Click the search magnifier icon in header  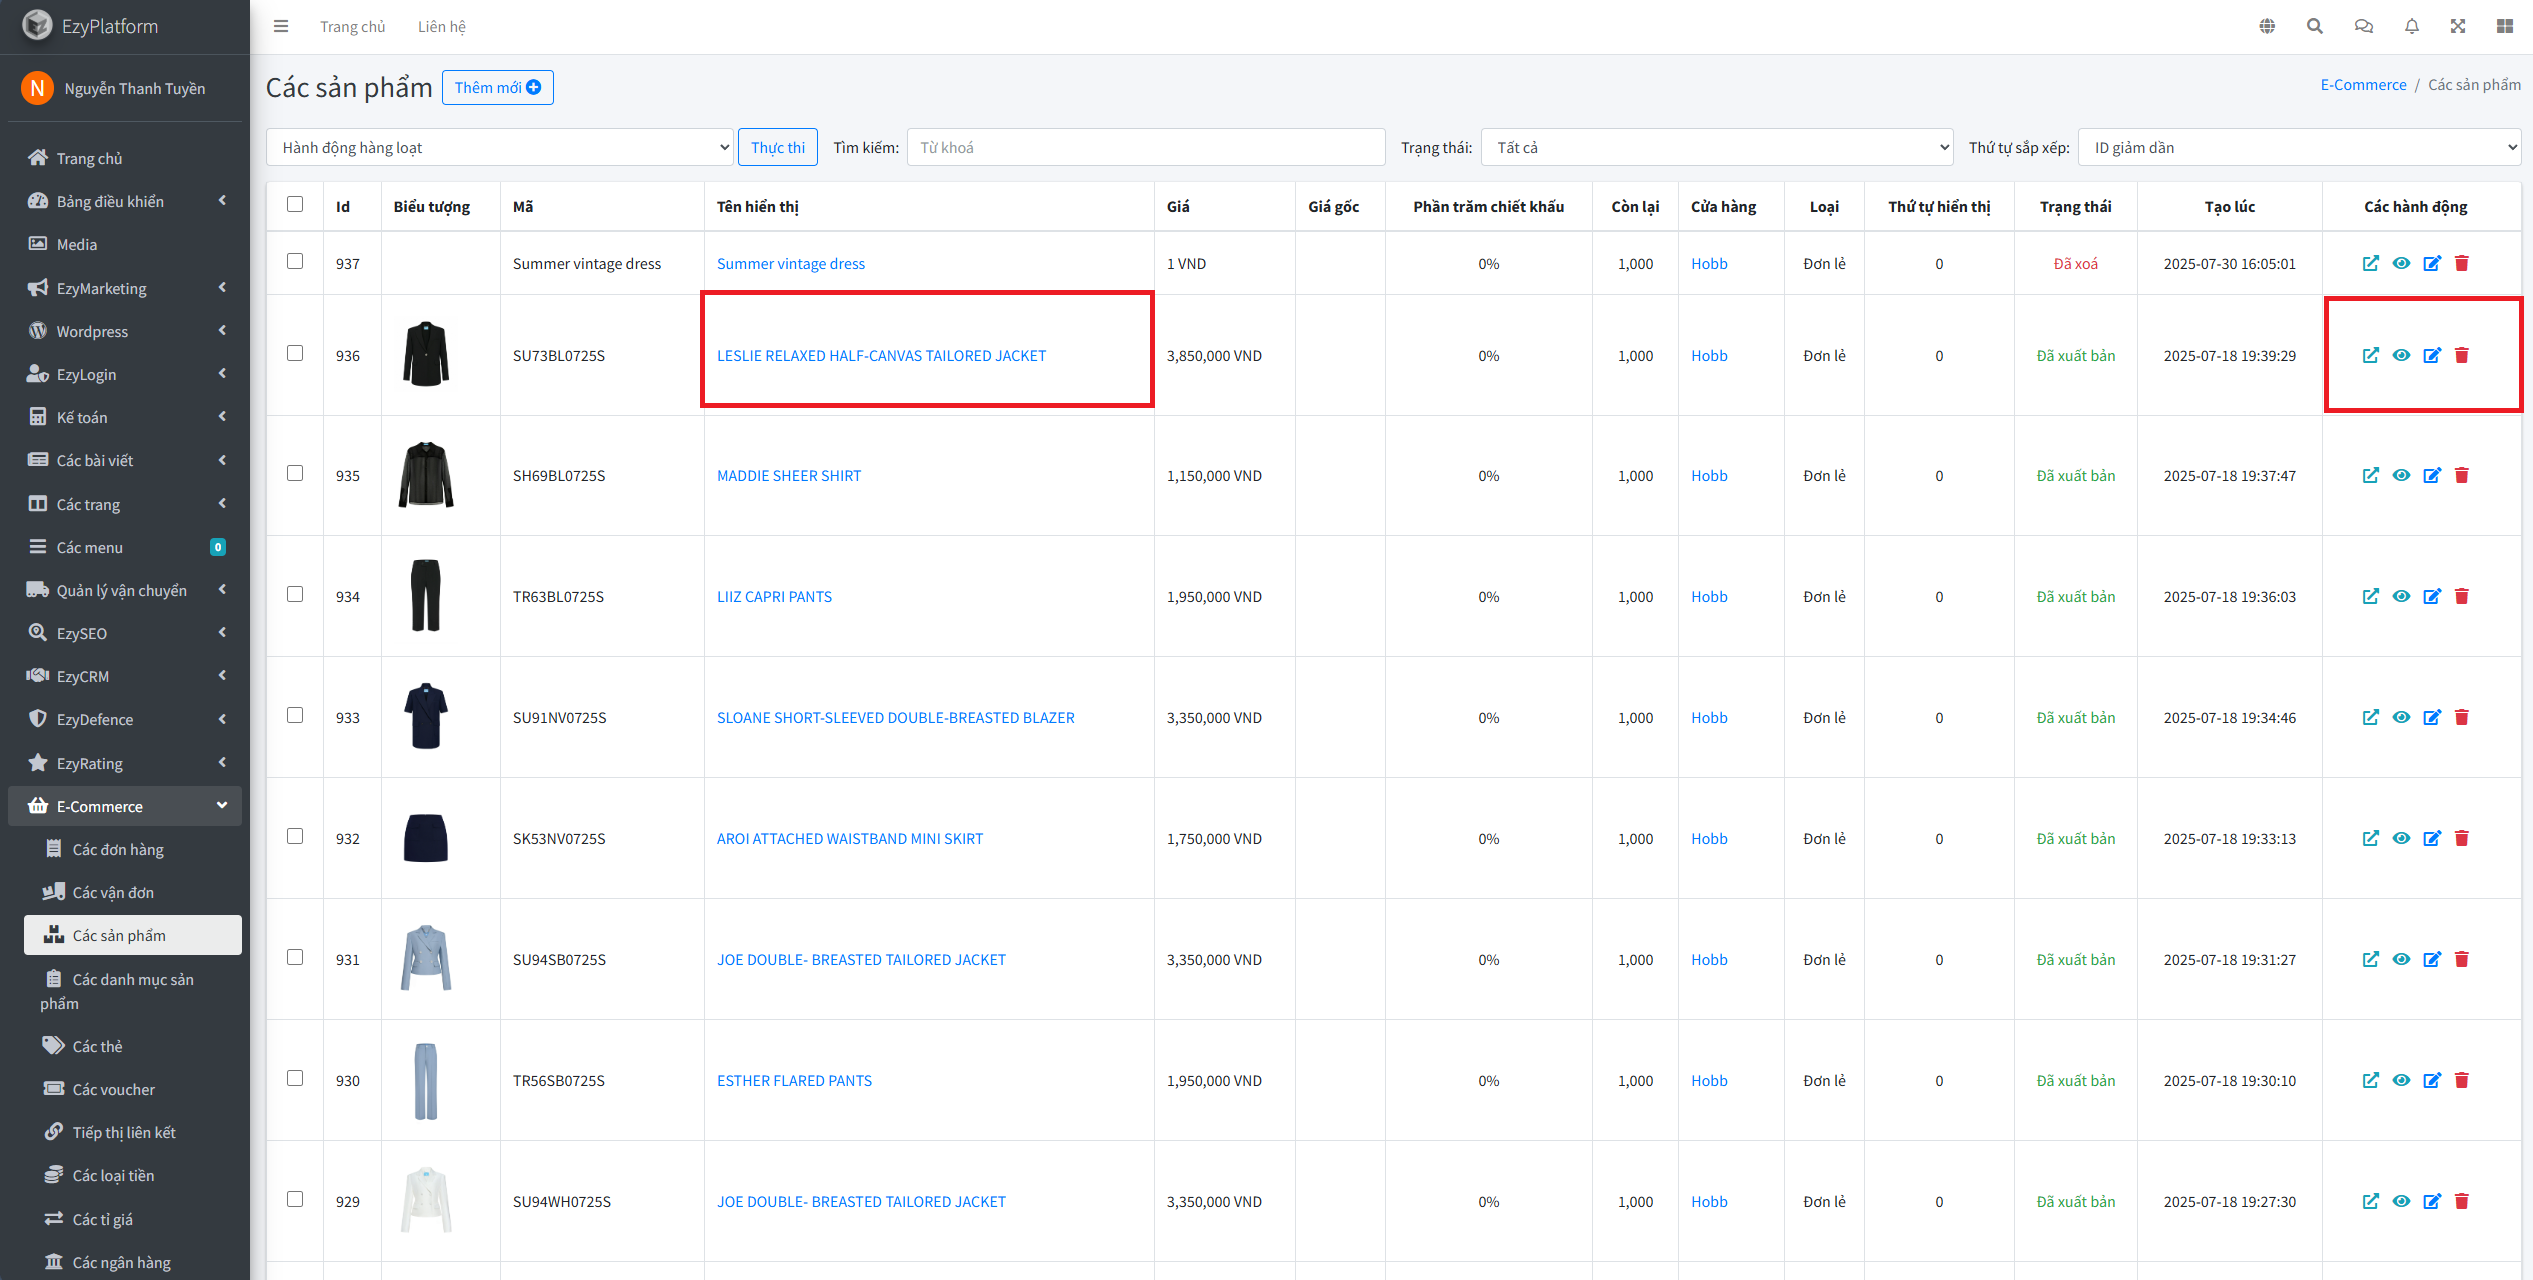(2314, 27)
